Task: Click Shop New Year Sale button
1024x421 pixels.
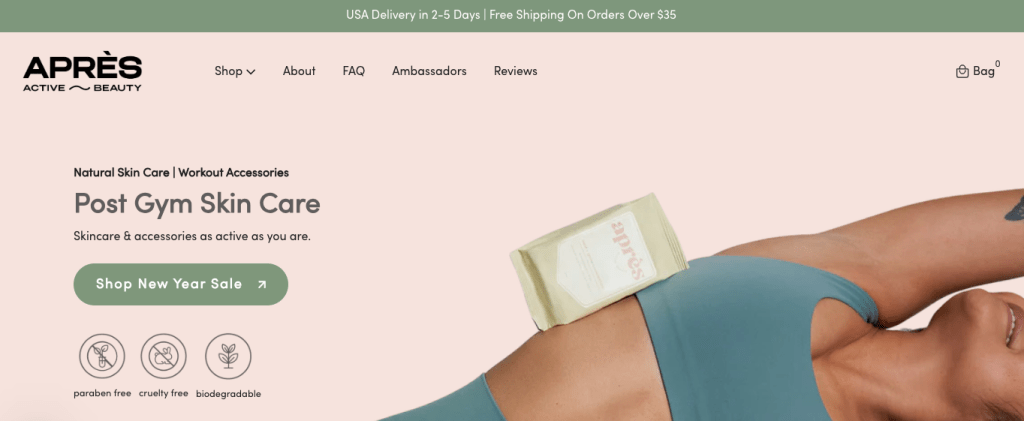Action: point(181,284)
